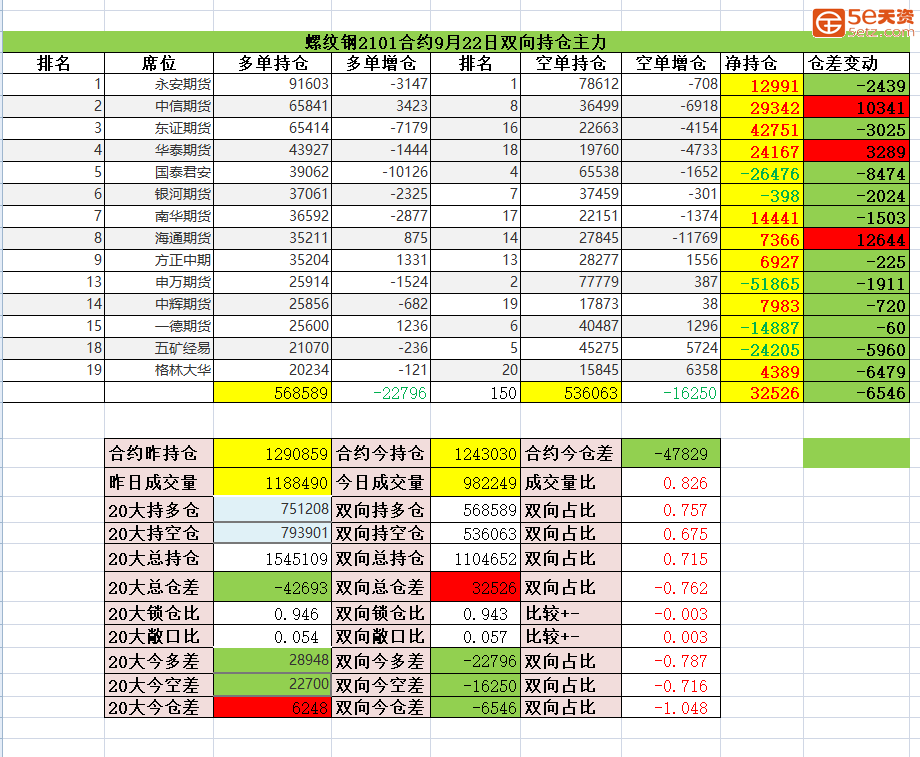Click green cell 28948
Image resolution: width=920 pixels, height=757 pixels.
tap(273, 661)
